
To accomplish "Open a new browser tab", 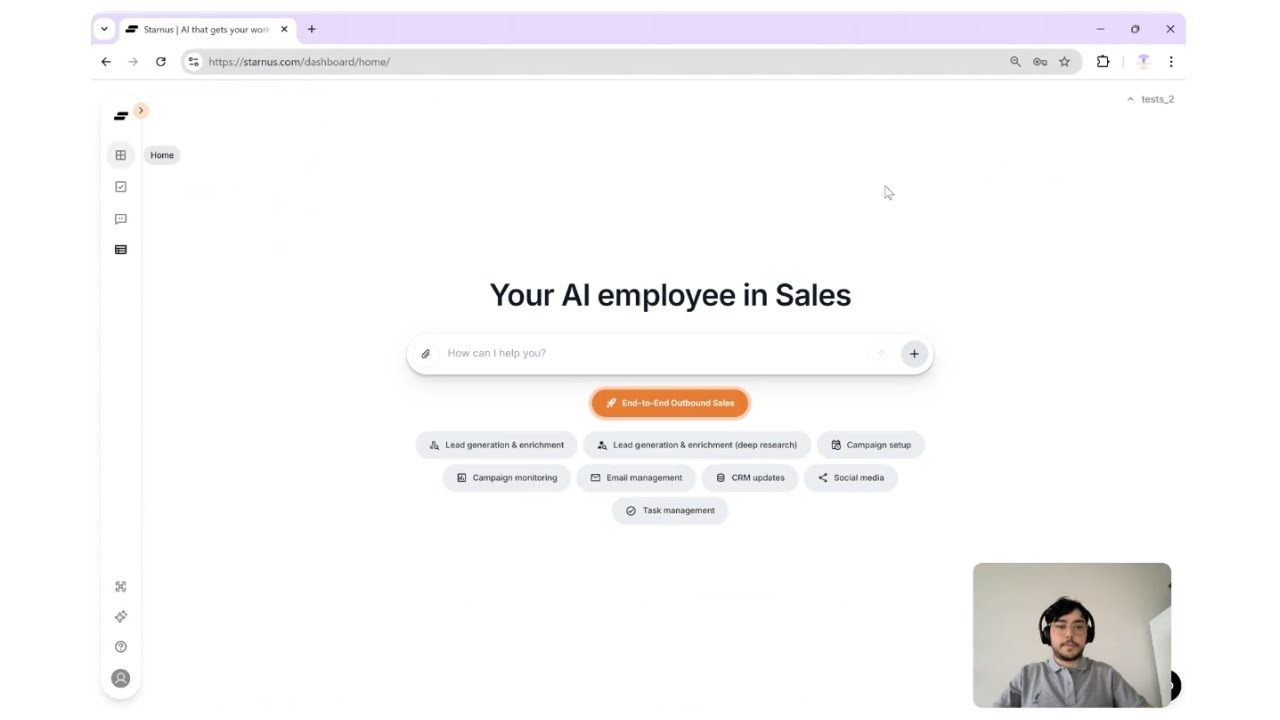I will (312, 30).
